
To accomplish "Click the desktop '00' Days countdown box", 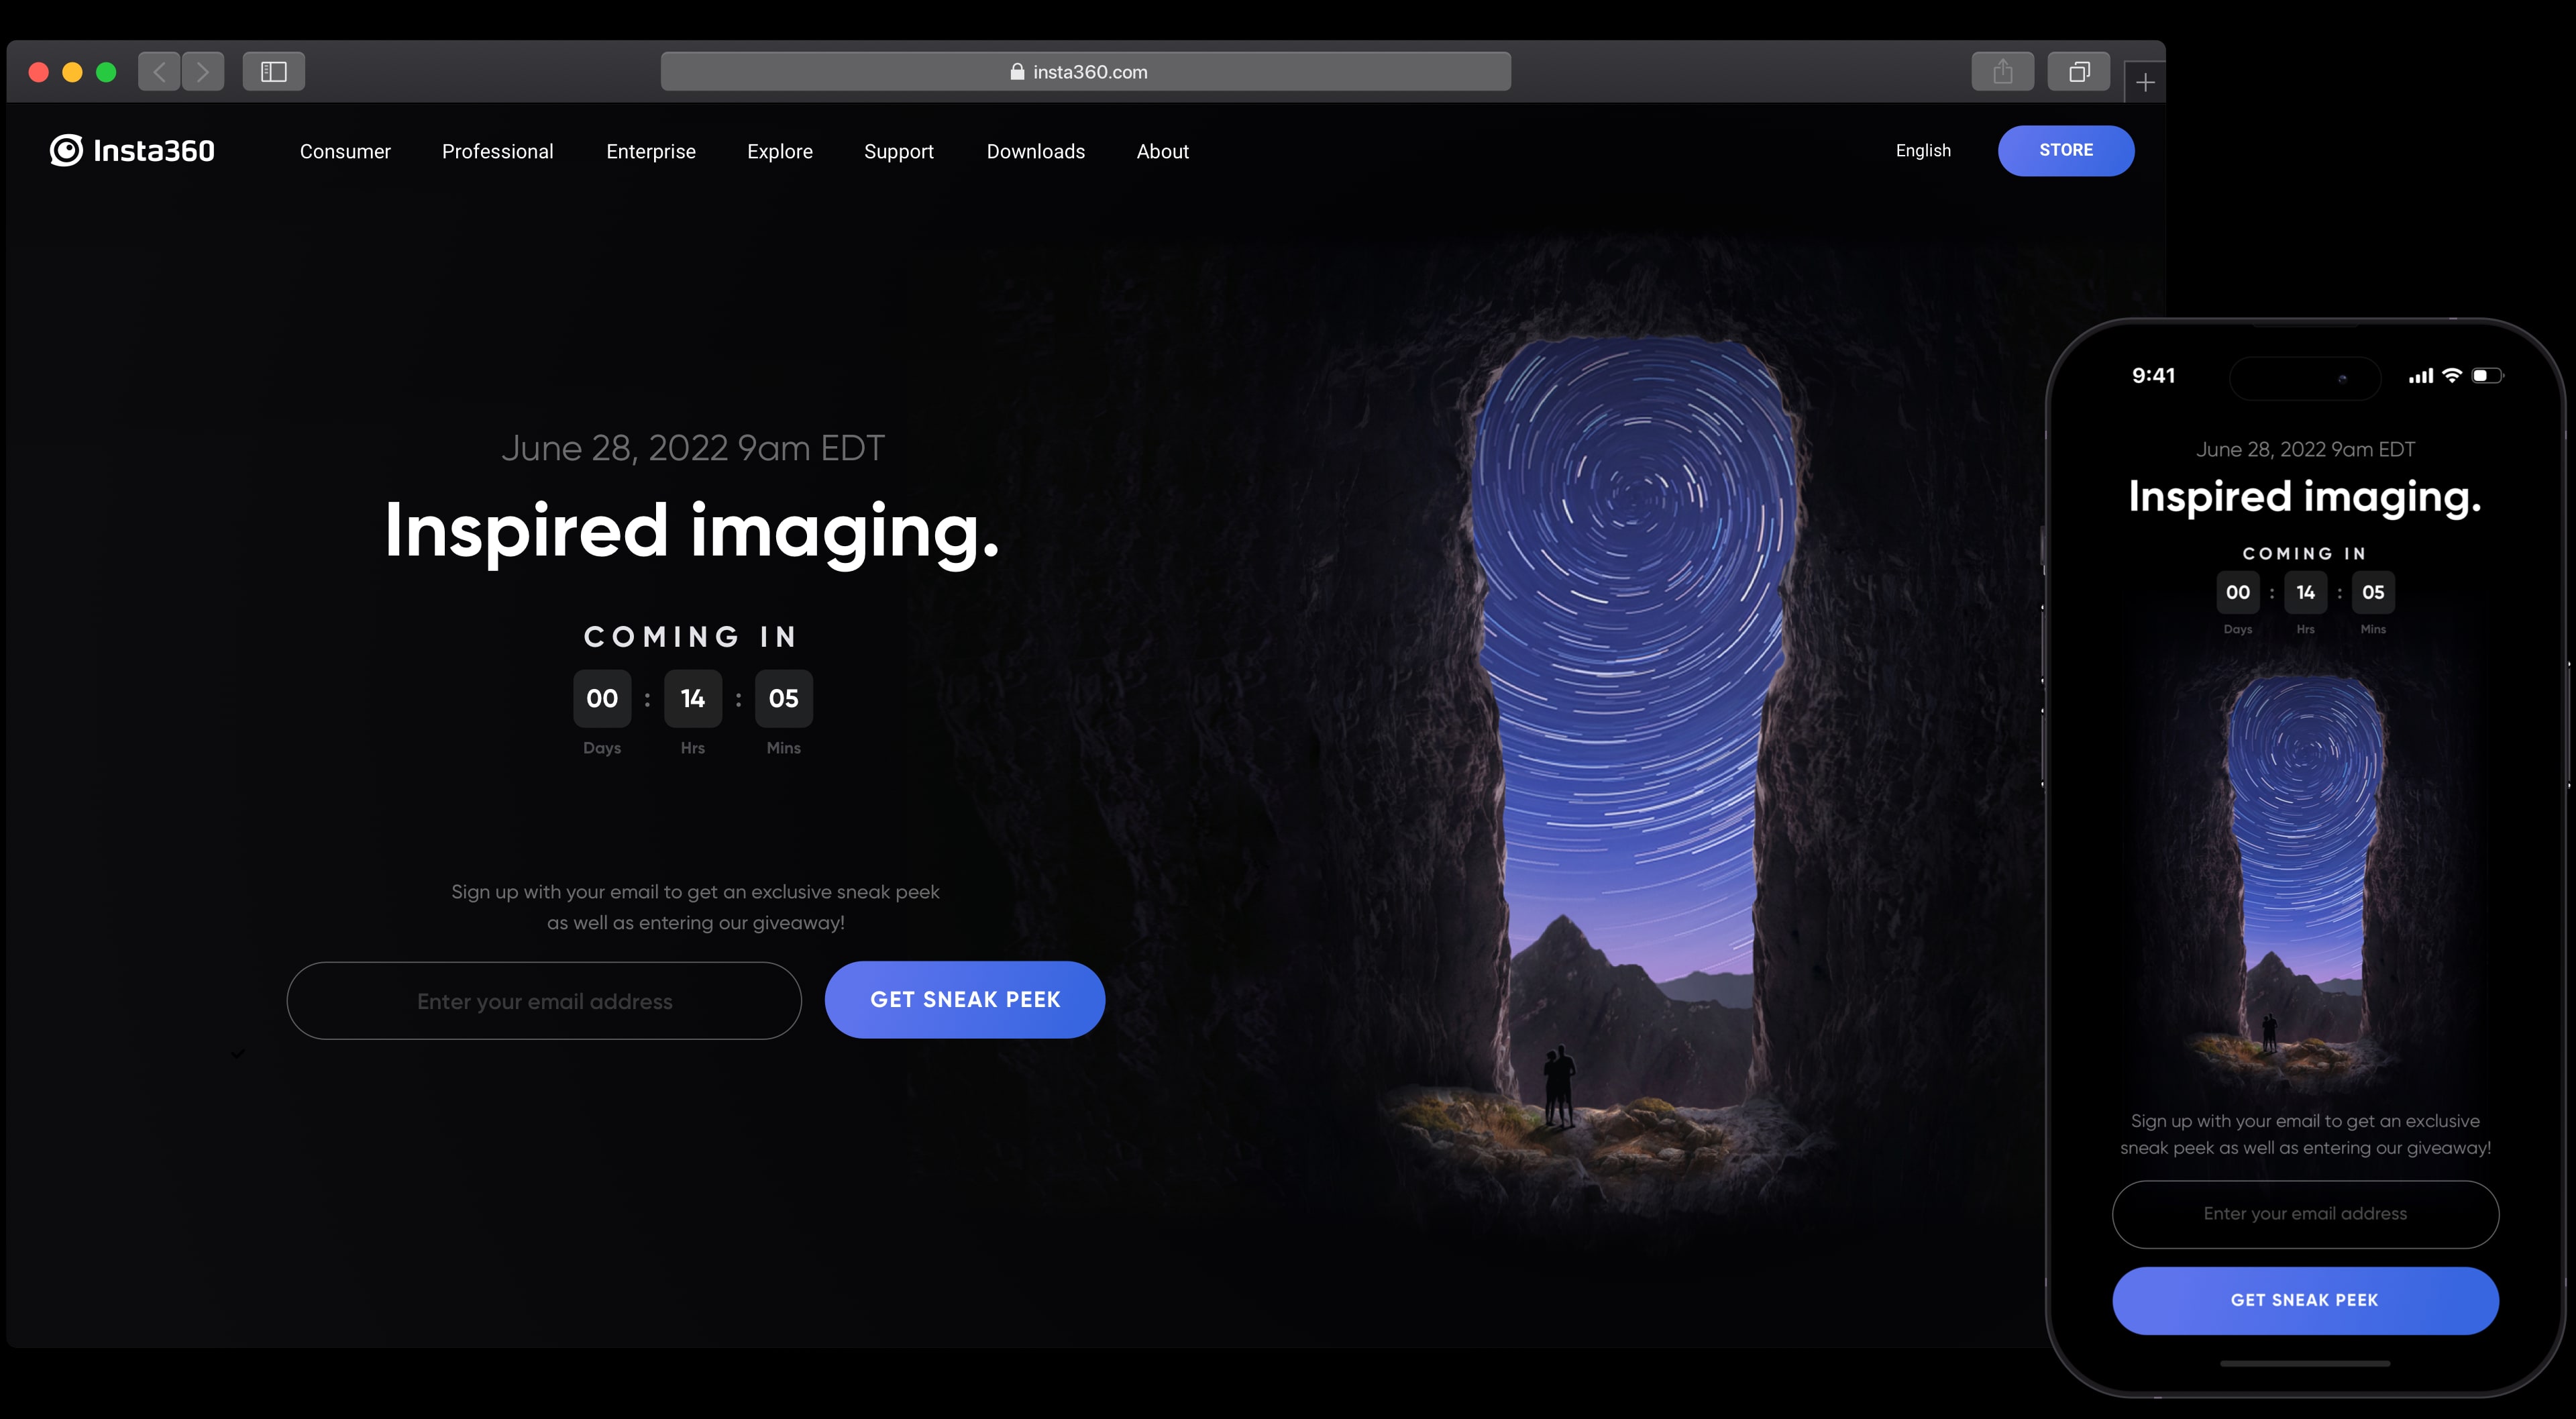I will point(602,698).
